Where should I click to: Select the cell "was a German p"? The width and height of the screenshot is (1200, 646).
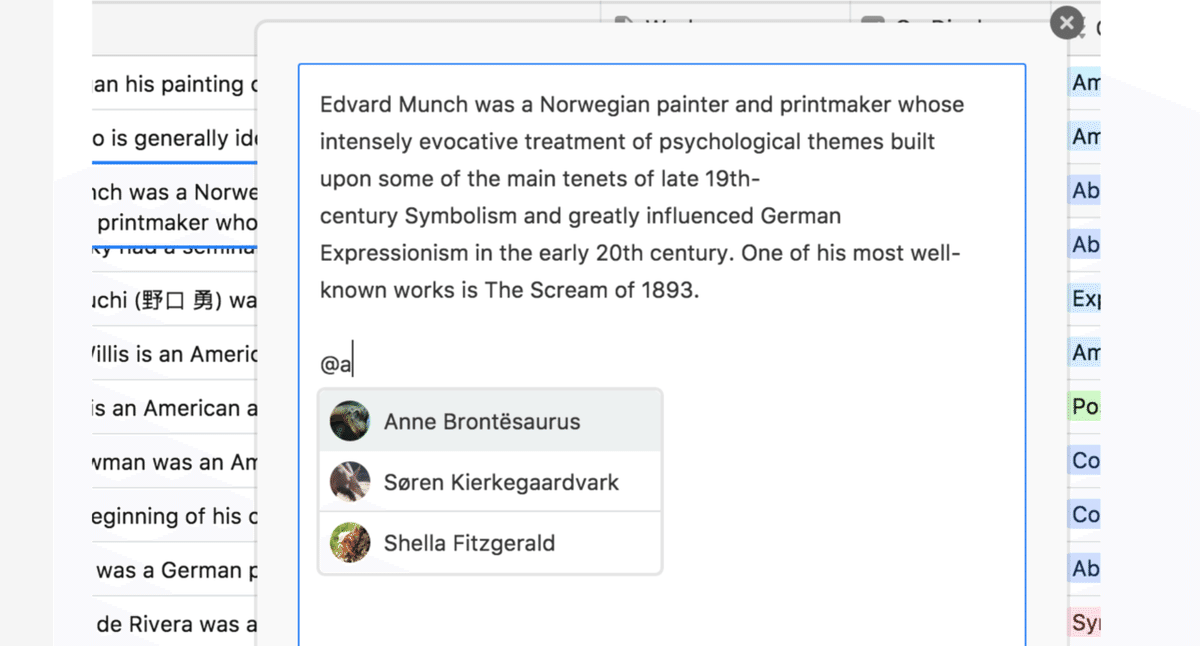(175, 570)
